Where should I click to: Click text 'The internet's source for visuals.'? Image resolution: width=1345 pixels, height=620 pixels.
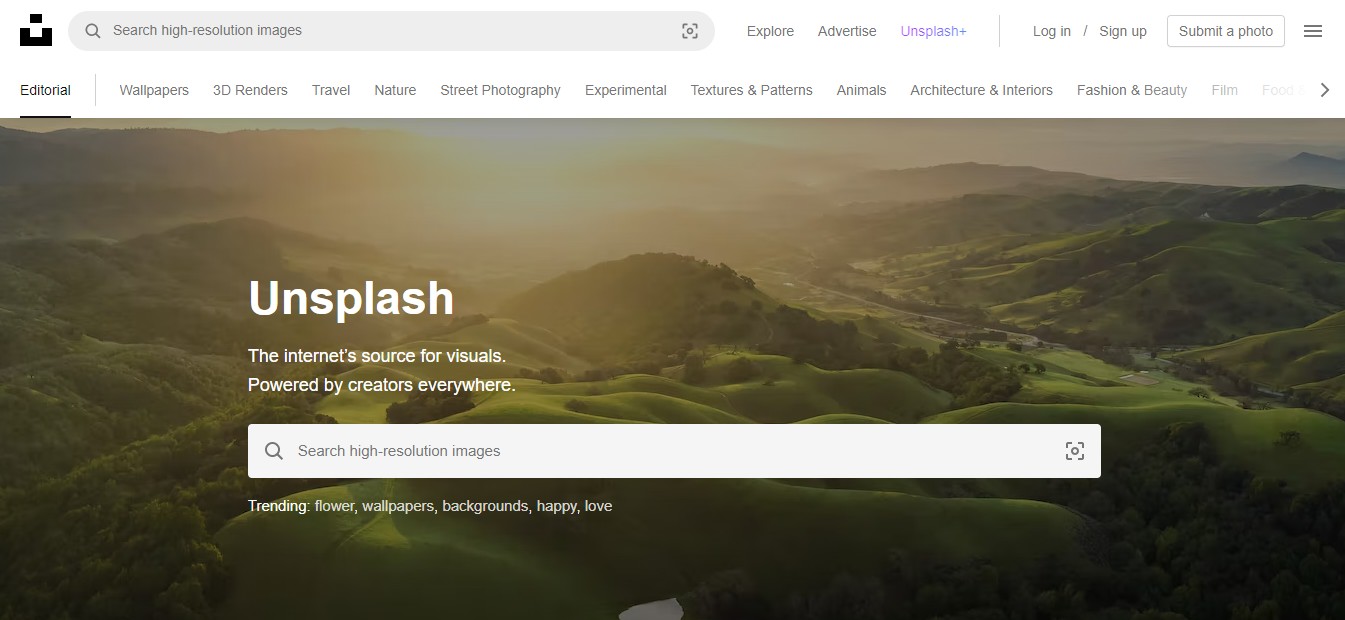pyautogui.click(x=377, y=356)
